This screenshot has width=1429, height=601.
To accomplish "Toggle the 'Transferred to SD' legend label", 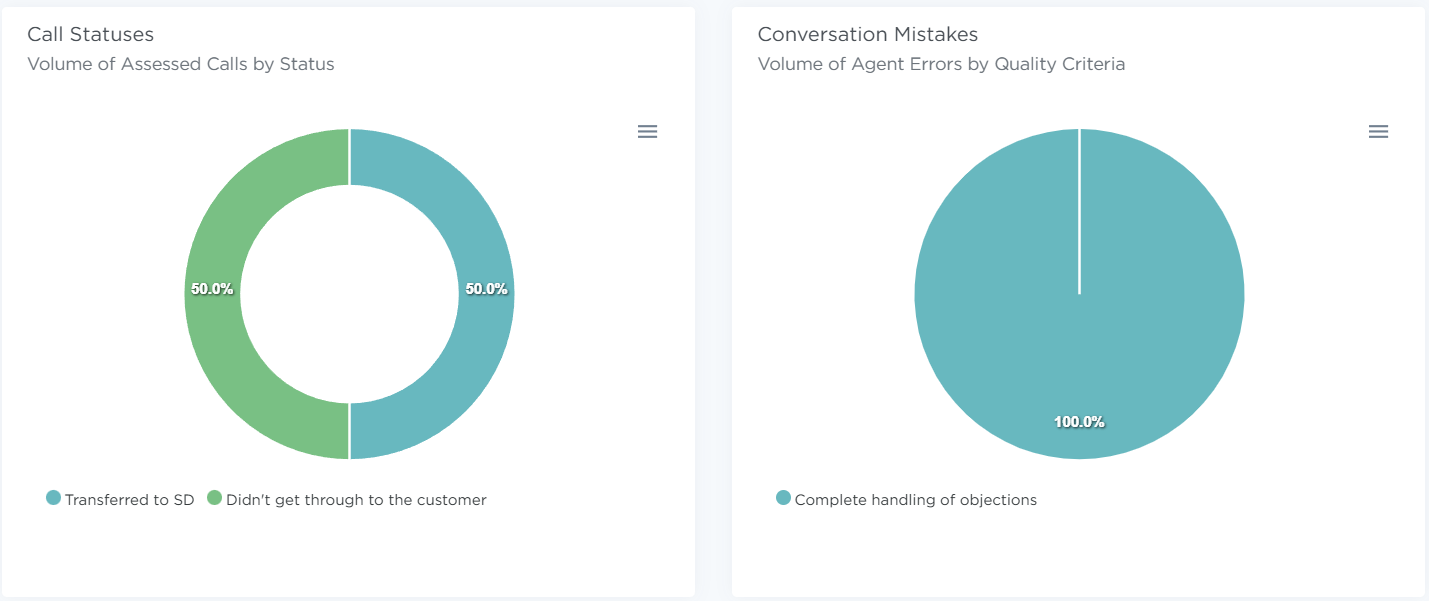I will 129,500.
